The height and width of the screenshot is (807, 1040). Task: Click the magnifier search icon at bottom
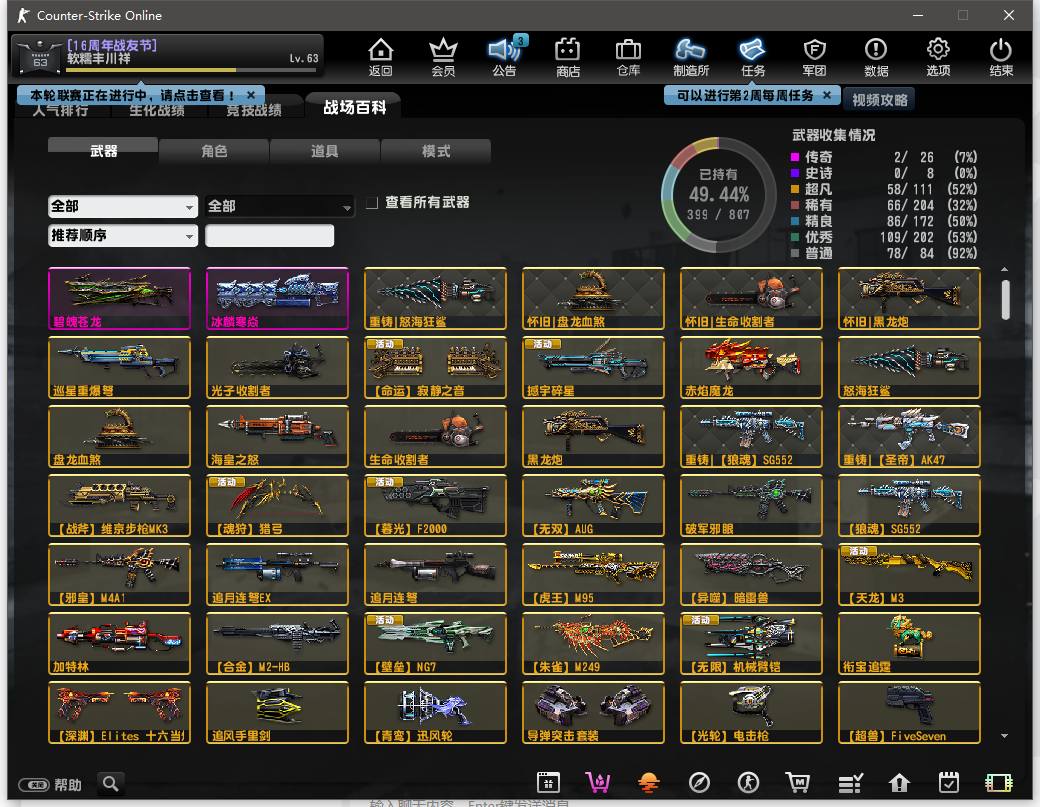tap(111, 784)
